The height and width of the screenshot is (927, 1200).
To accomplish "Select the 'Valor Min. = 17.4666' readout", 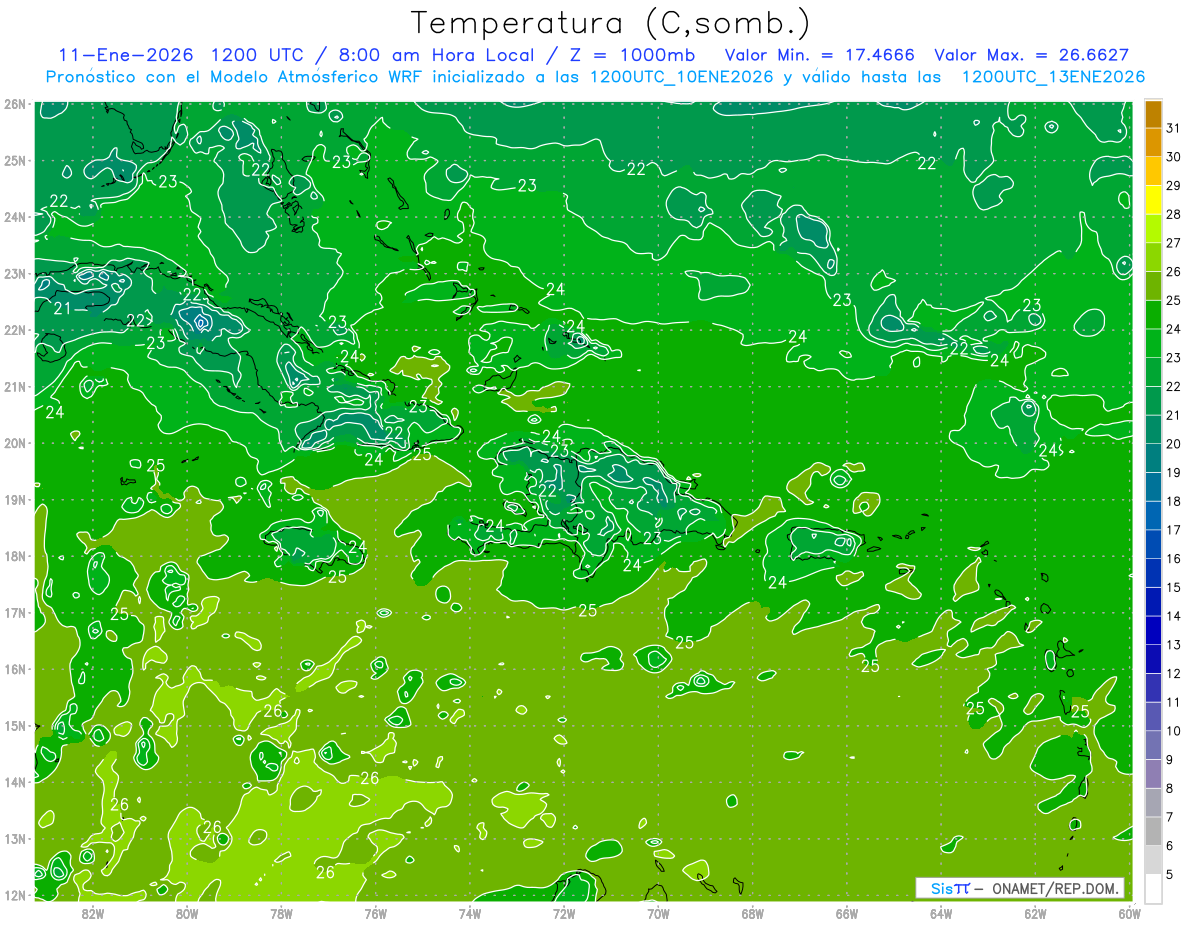I will [820, 55].
